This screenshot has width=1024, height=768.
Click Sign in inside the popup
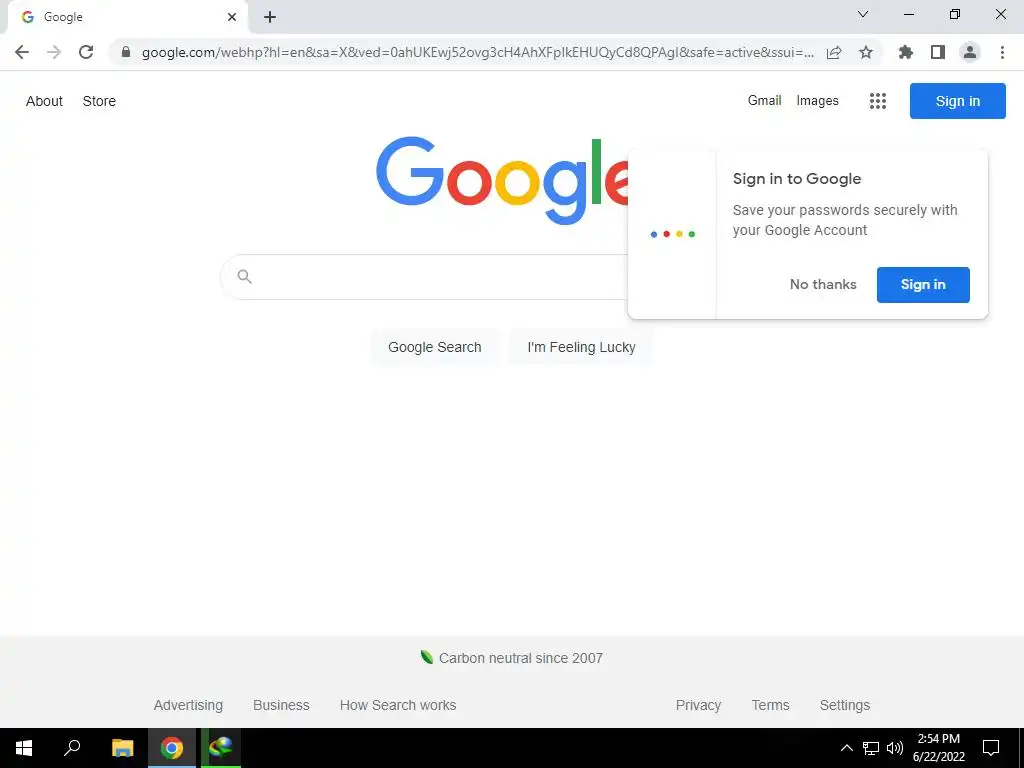coord(923,285)
